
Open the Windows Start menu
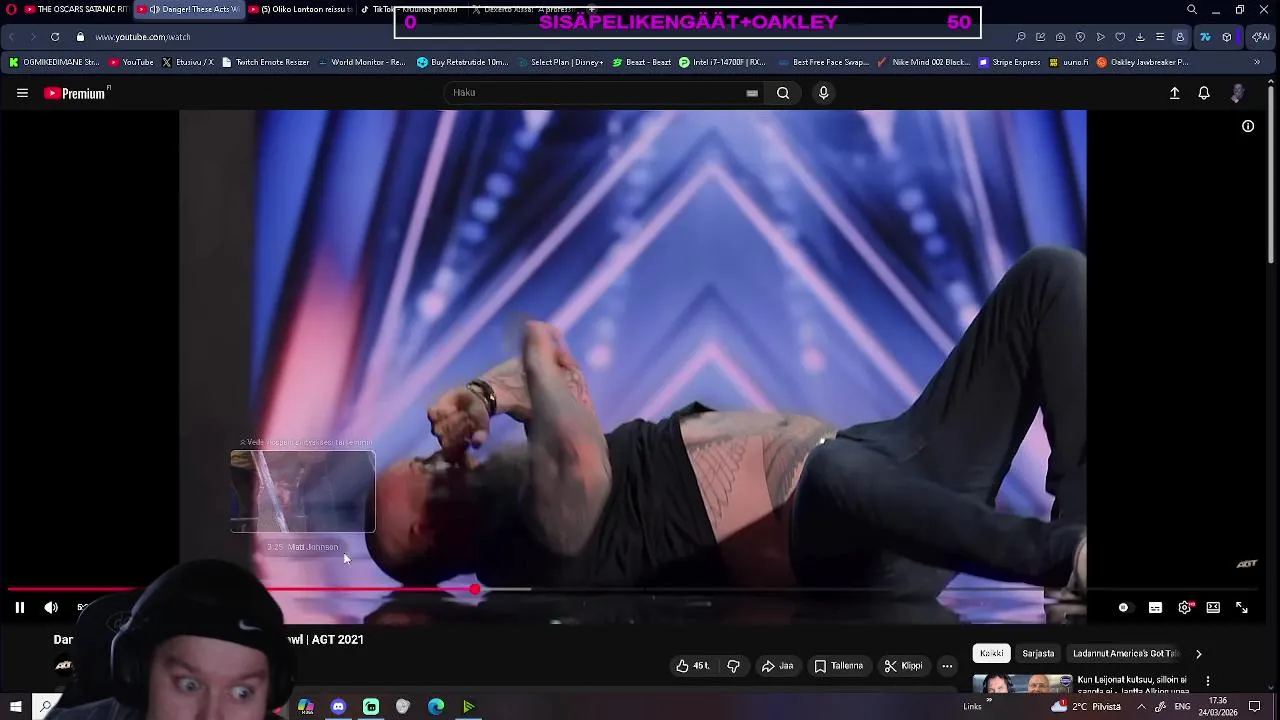(15, 707)
